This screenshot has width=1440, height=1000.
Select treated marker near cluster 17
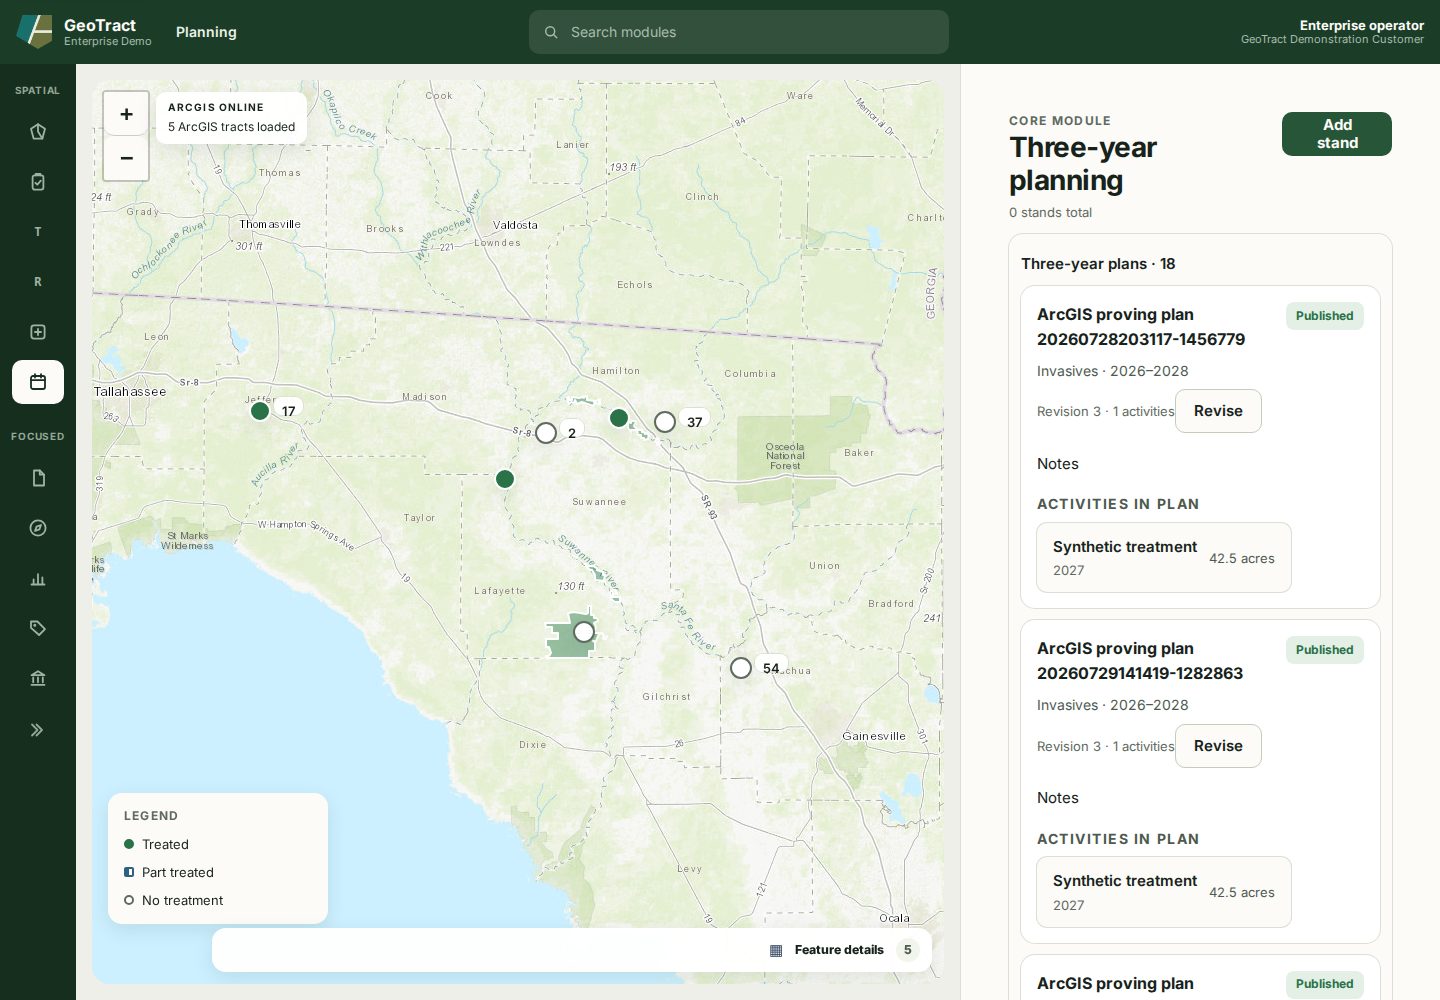pos(260,411)
